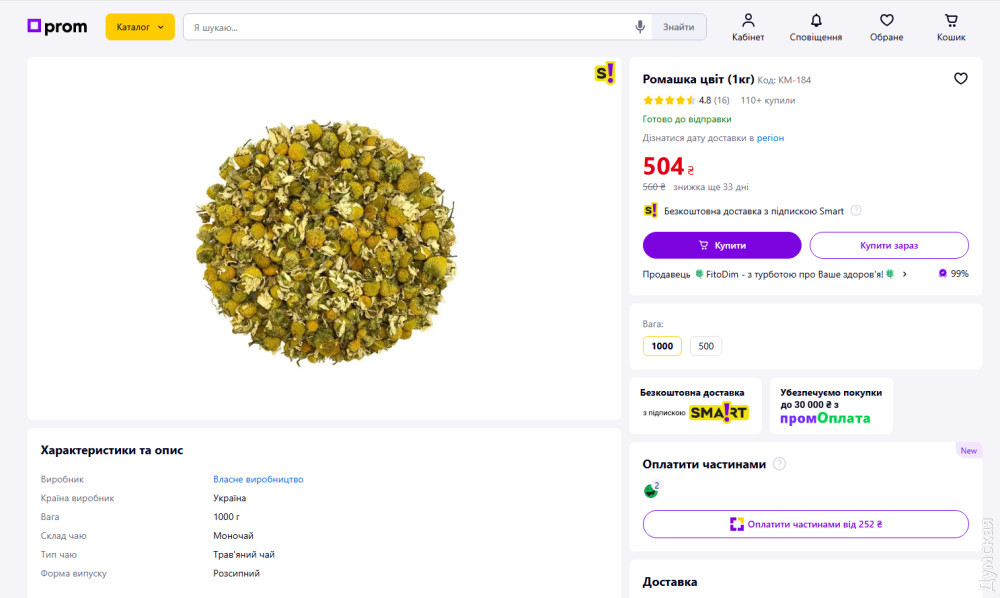The width and height of the screenshot is (1000, 598).
Task: Click the chamomile product image
Action: tap(325, 240)
